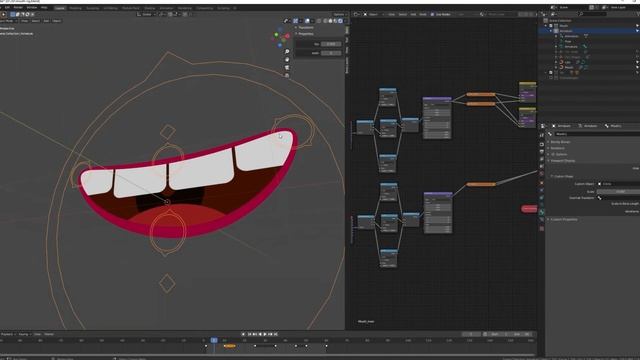
Task: Click the Options button in viewport header
Action: (x=340, y=14)
